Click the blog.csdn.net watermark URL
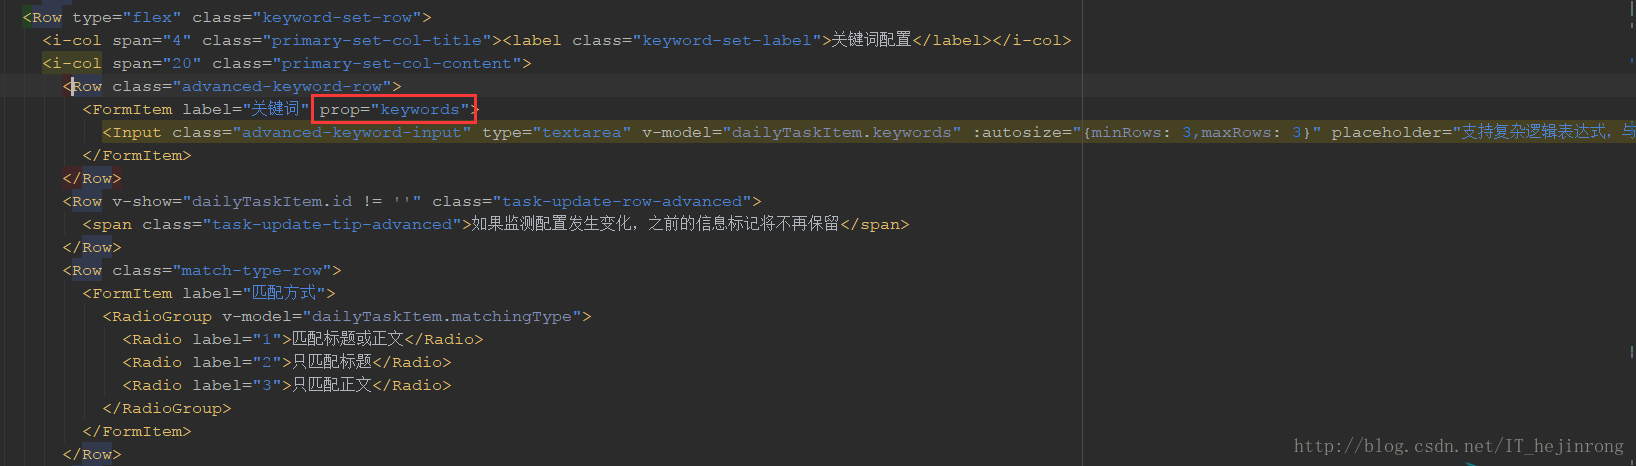1636x466 pixels. click(x=1458, y=446)
